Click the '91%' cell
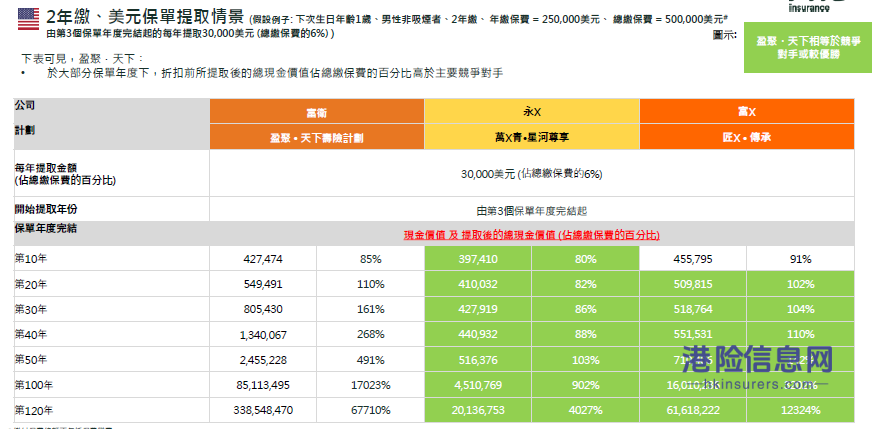The width and height of the screenshot is (872, 429). tap(800, 259)
